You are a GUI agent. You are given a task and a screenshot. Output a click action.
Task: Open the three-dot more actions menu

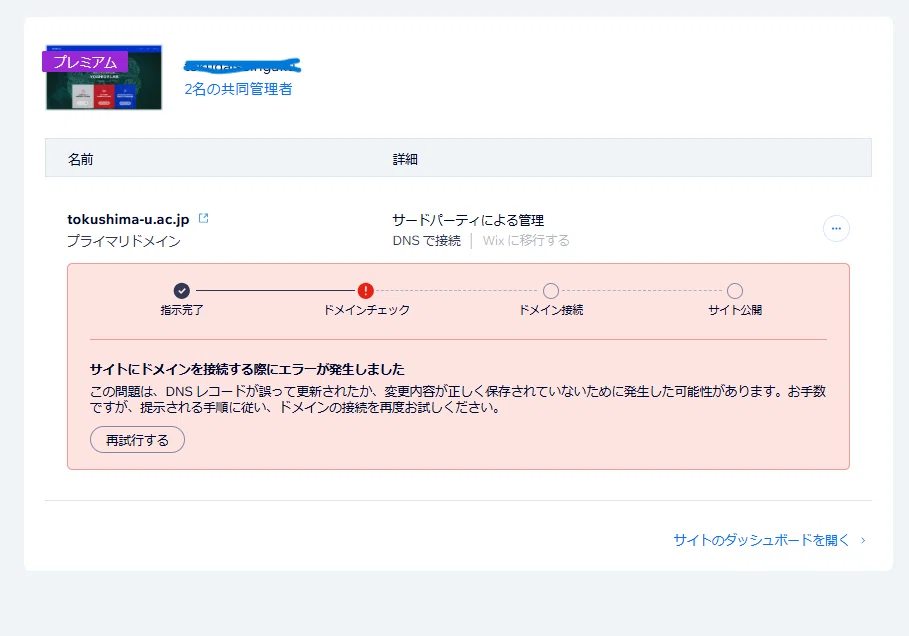tap(836, 228)
